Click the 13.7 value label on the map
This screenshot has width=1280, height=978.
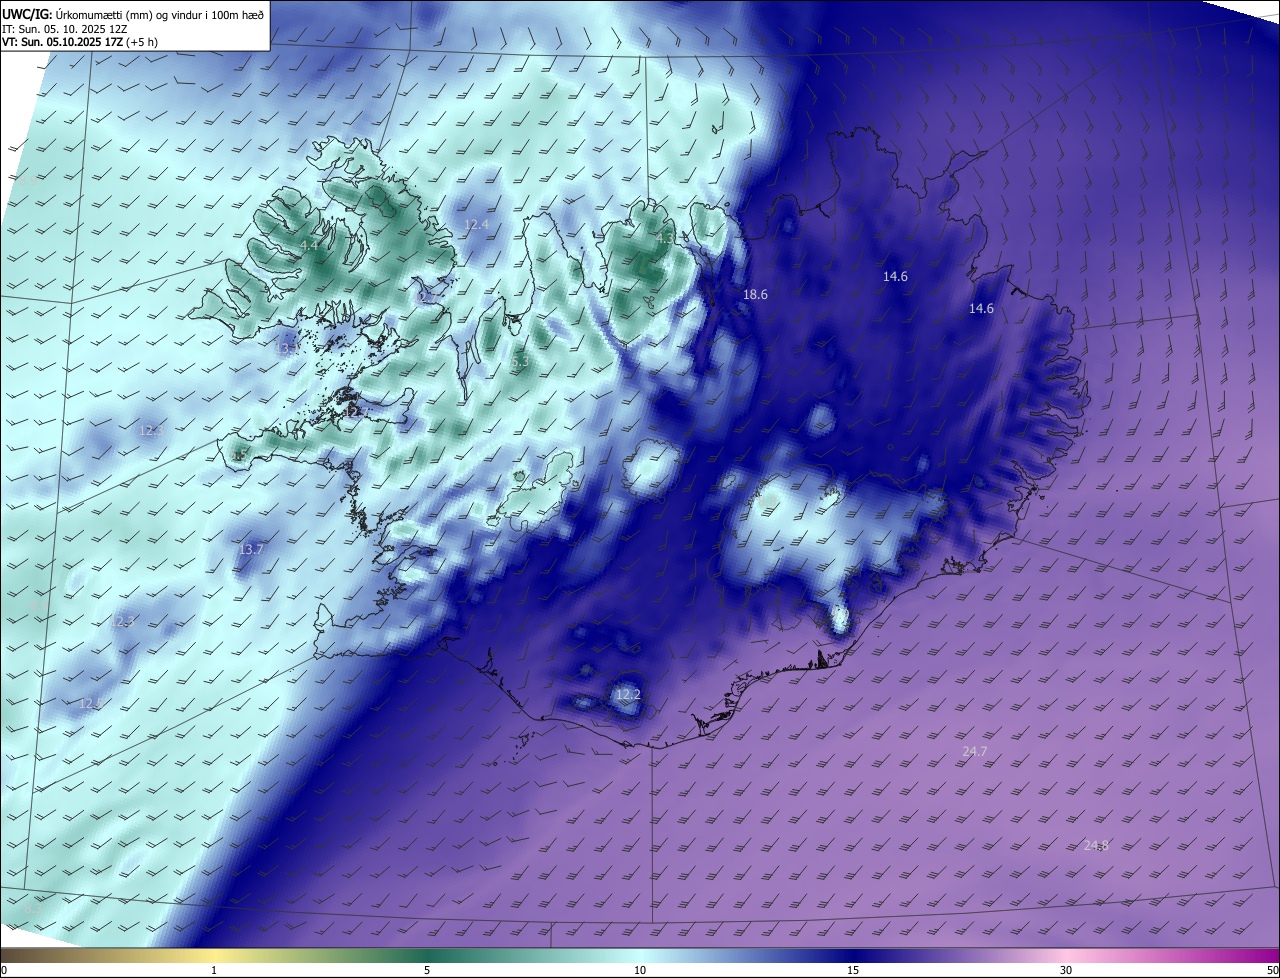(251, 549)
